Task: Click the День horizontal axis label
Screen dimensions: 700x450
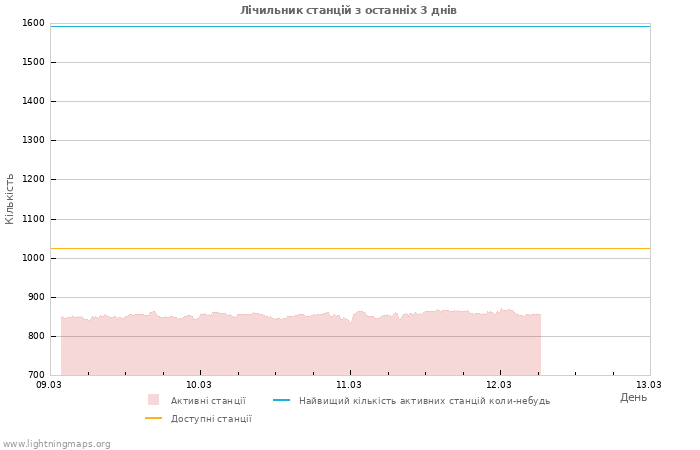Action: 633,397
